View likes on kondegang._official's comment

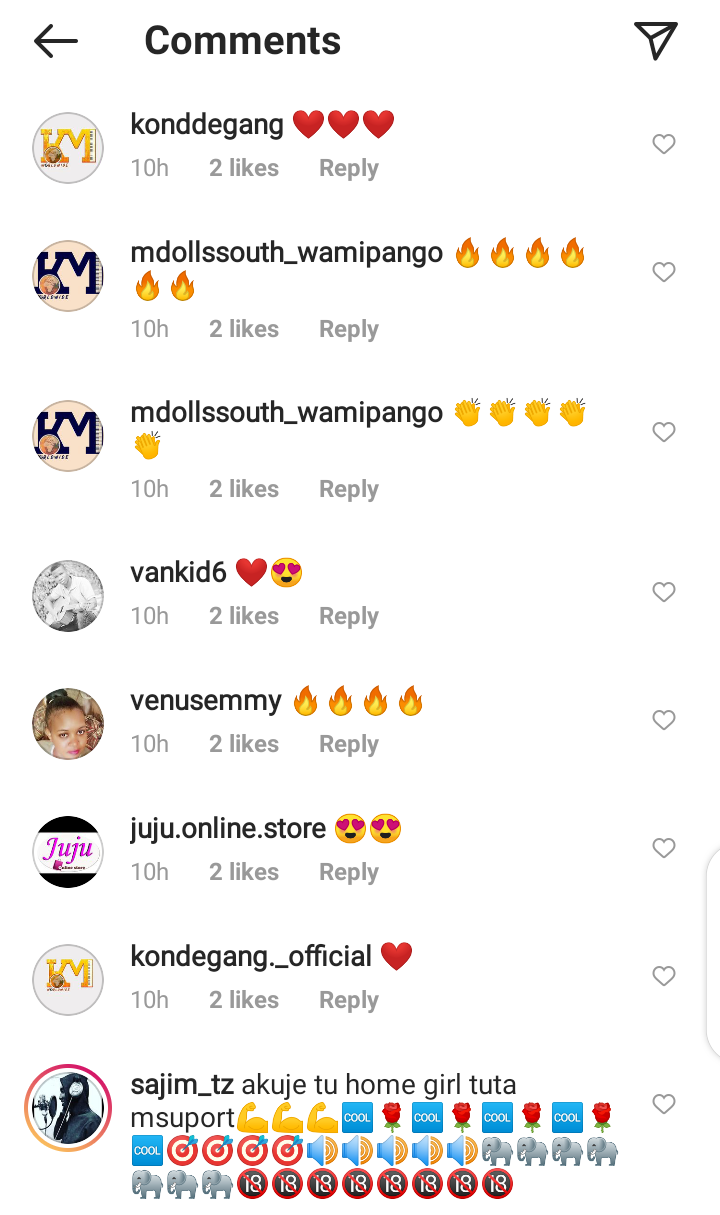[x=244, y=1000]
